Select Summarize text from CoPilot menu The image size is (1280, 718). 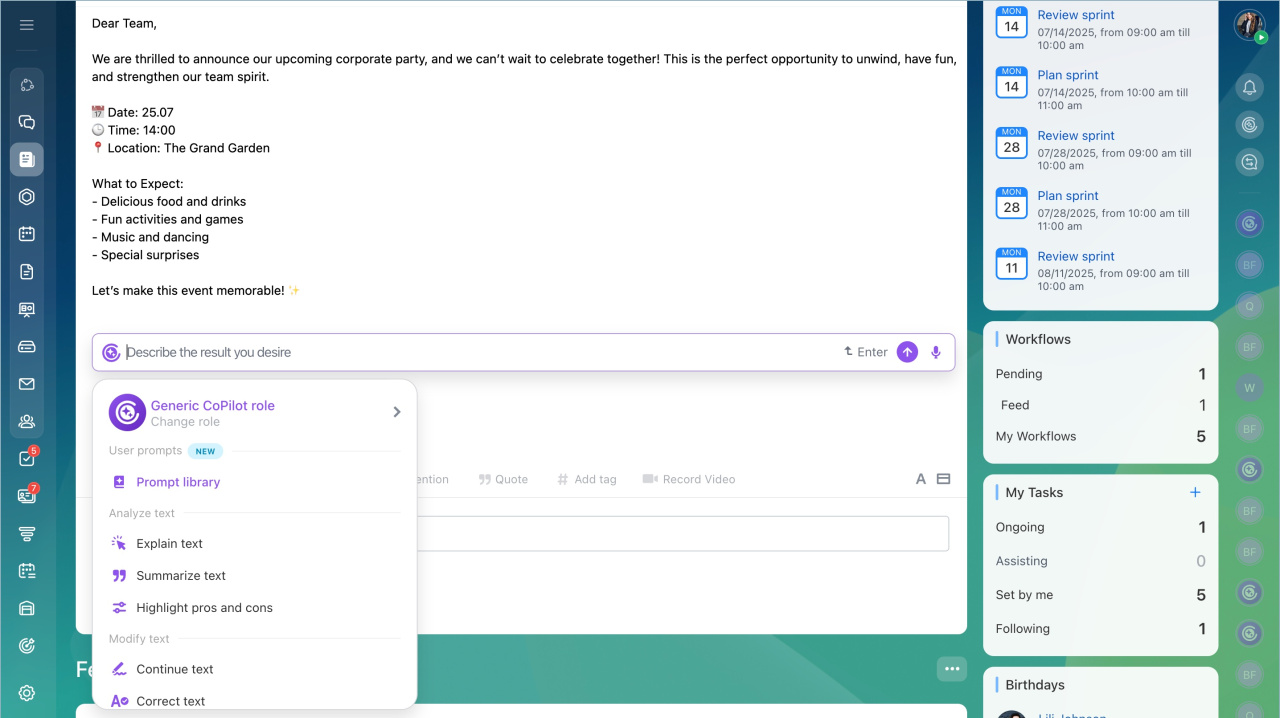(181, 576)
